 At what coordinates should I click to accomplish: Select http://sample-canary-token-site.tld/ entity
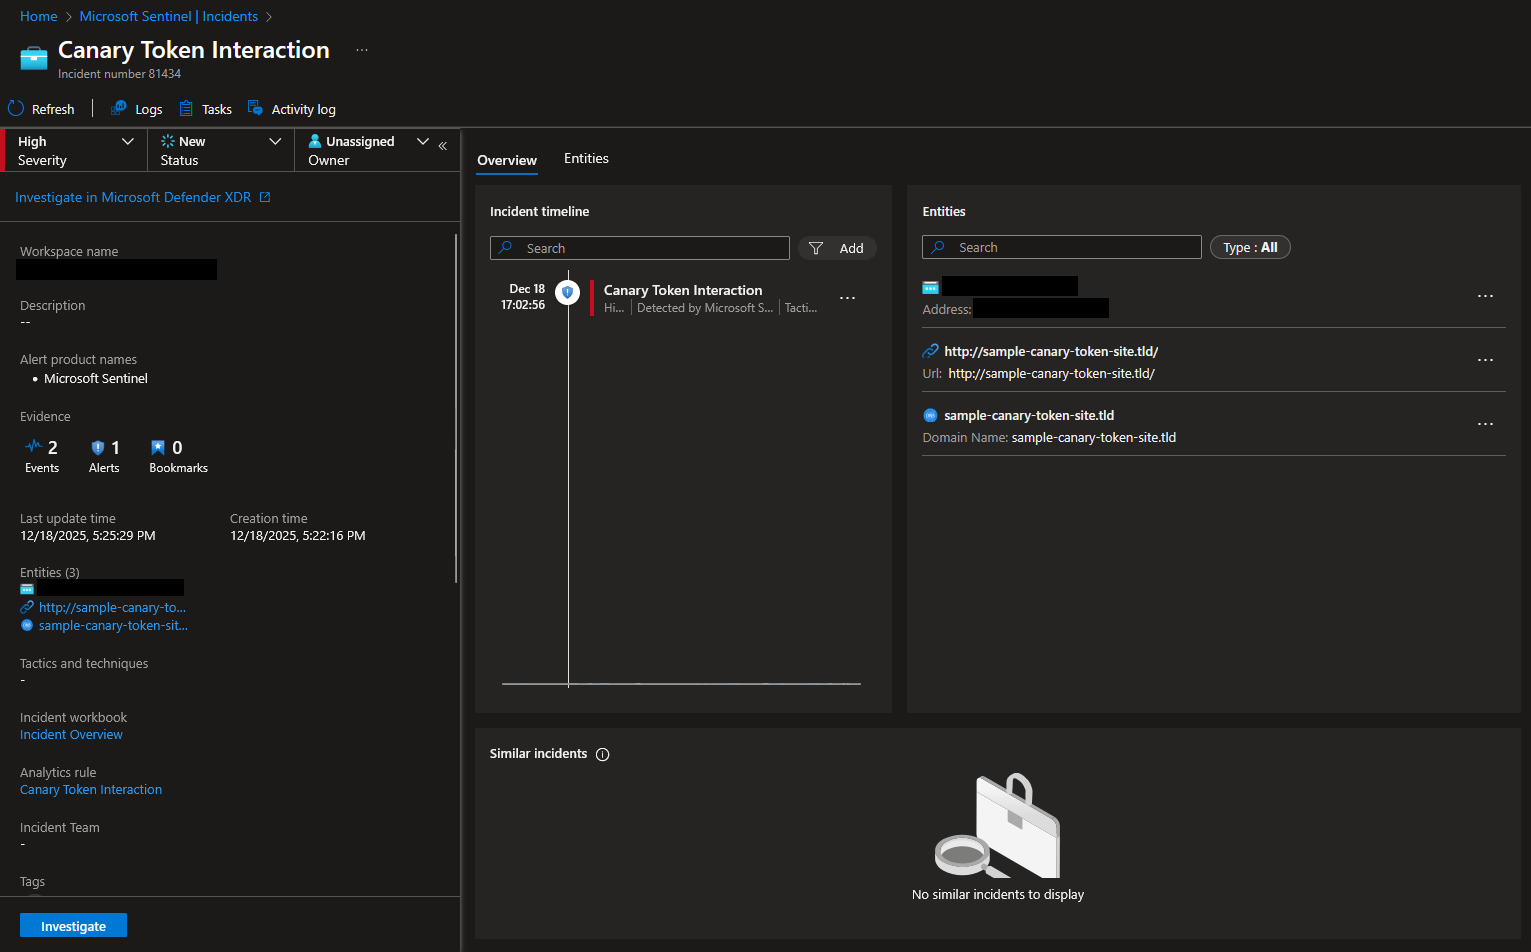pyautogui.click(x=1051, y=351)
